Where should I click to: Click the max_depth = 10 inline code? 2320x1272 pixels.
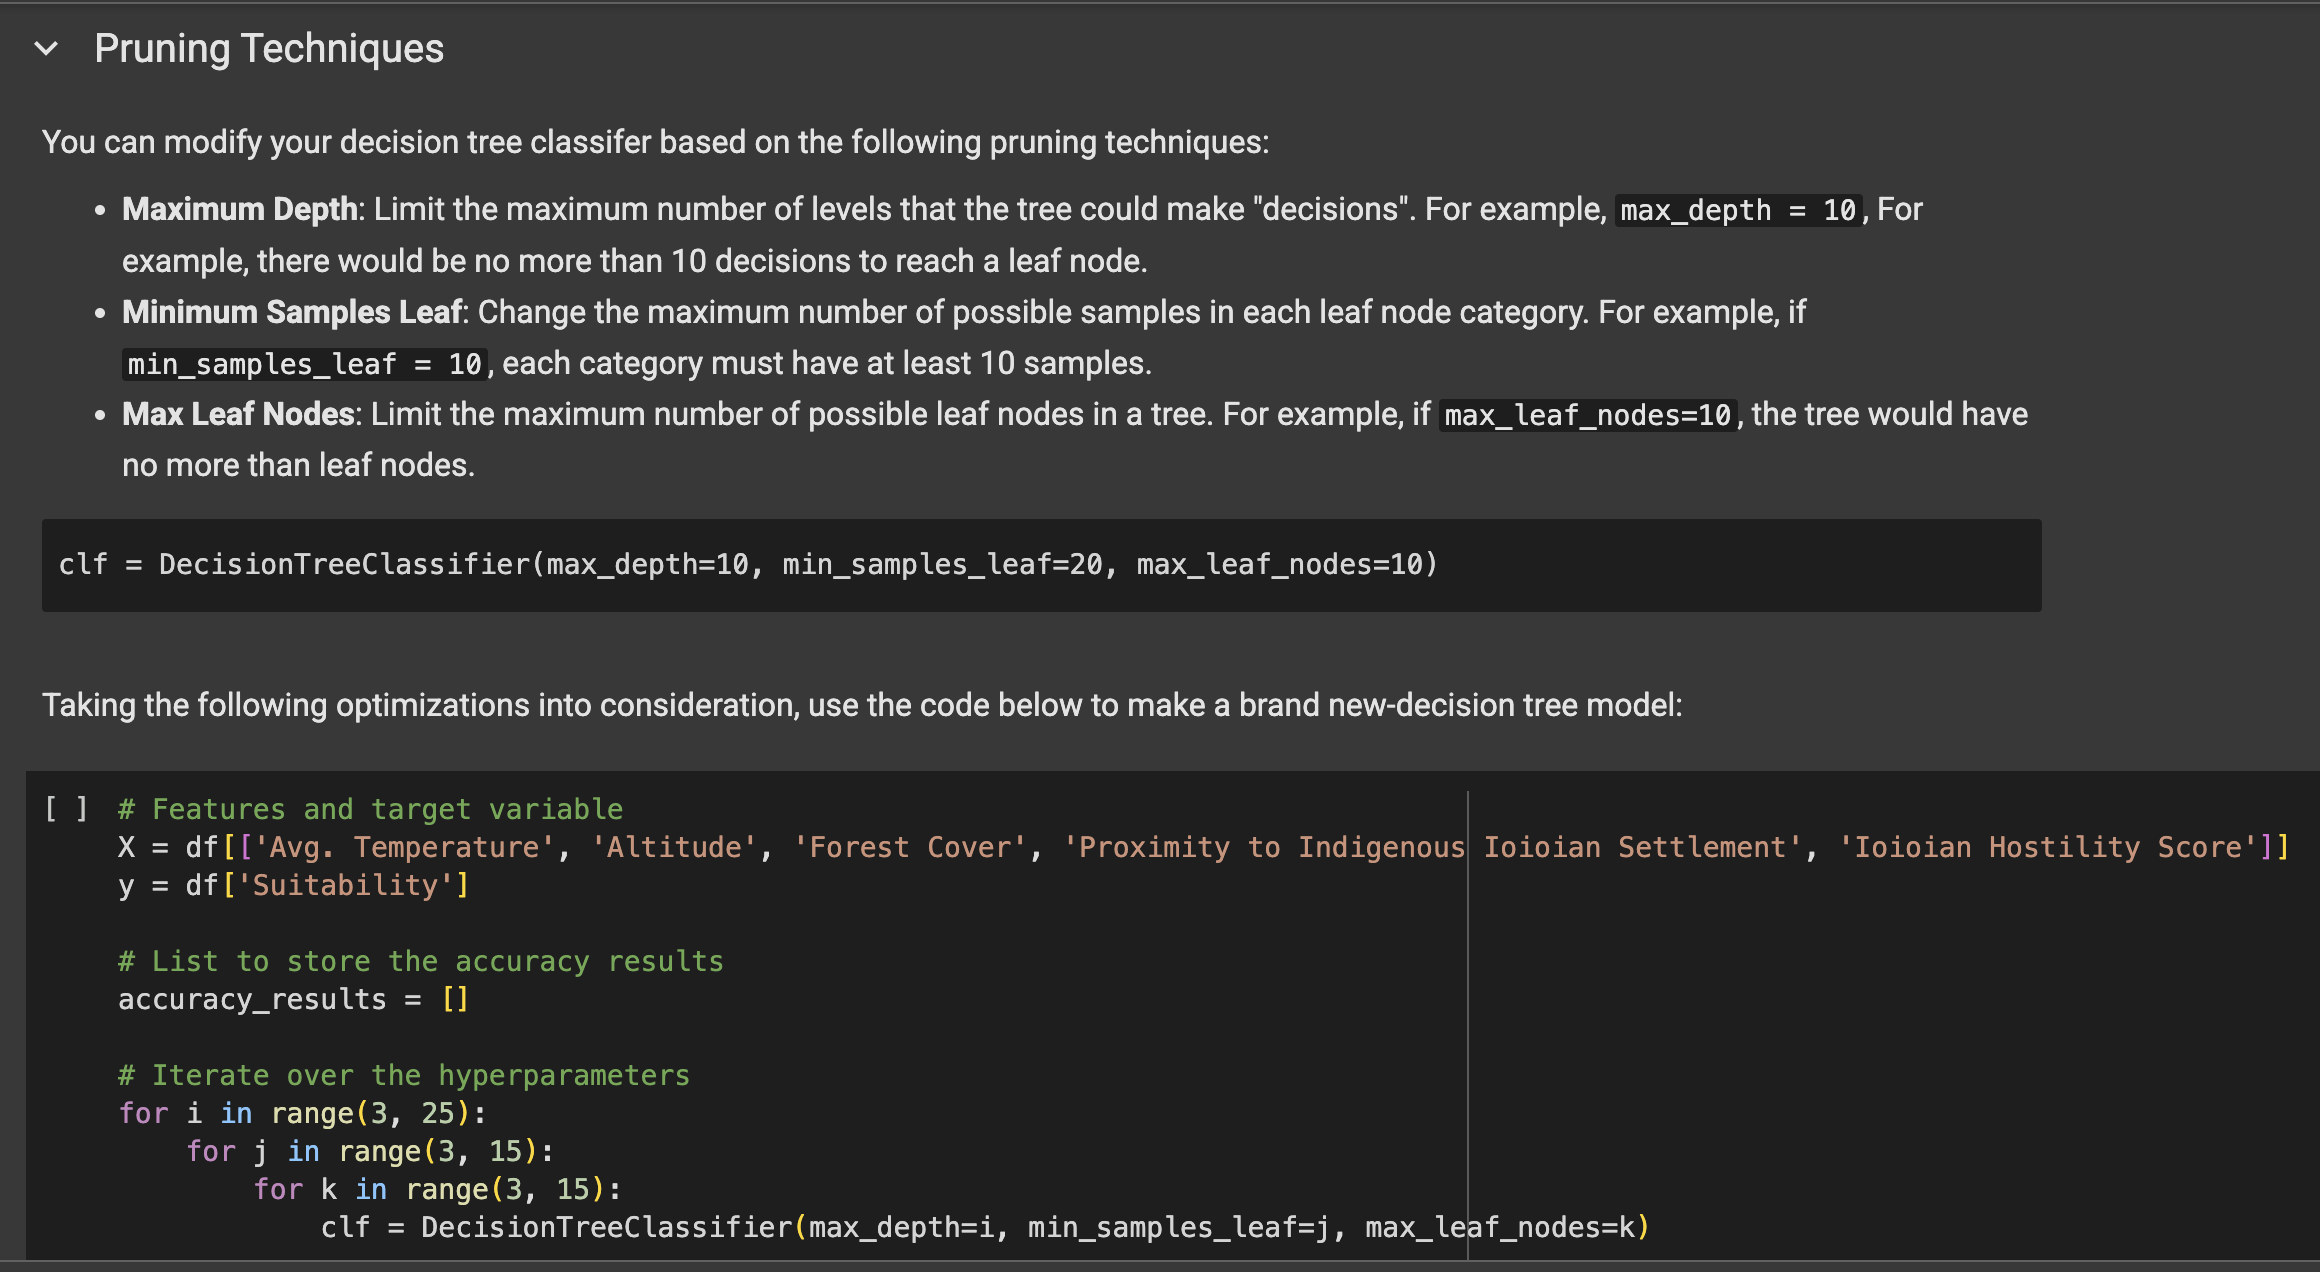[x=1738, y=210]
